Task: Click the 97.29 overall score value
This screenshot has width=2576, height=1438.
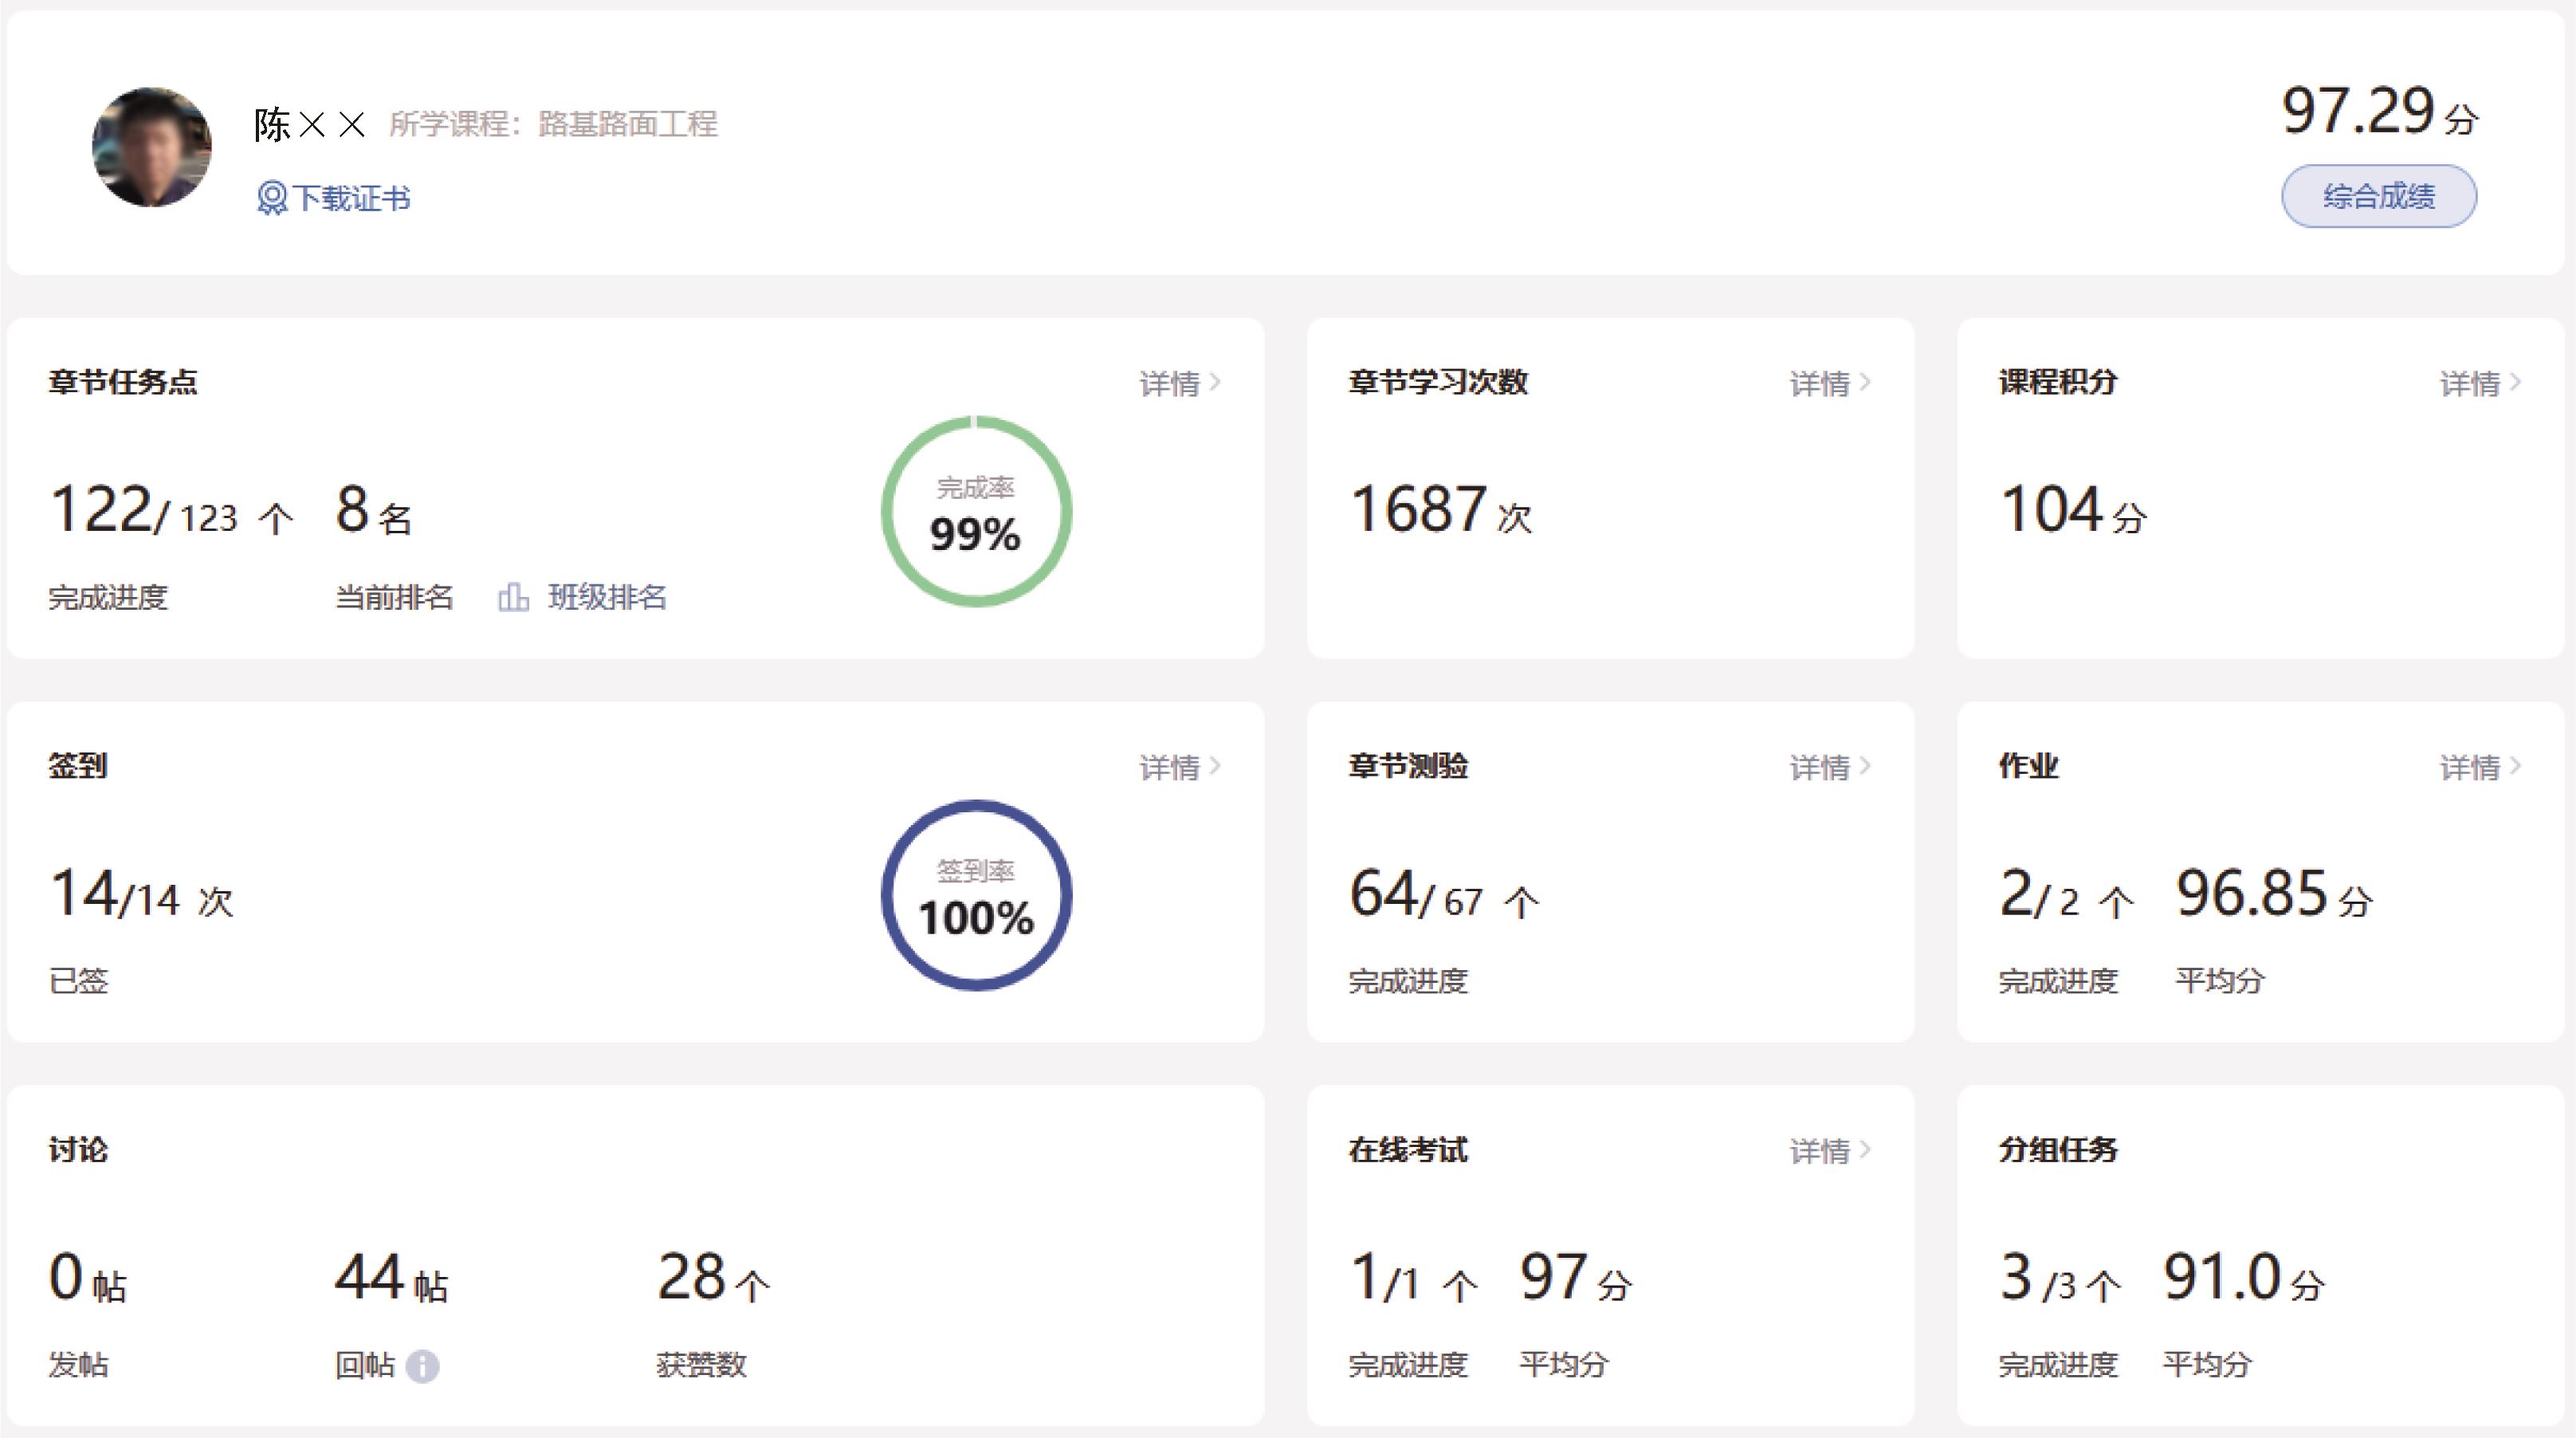Action: (x=2358, y=110)
